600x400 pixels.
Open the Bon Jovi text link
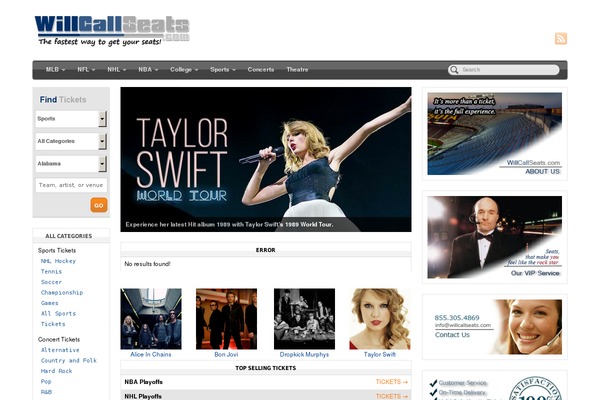tap(226, 354)
